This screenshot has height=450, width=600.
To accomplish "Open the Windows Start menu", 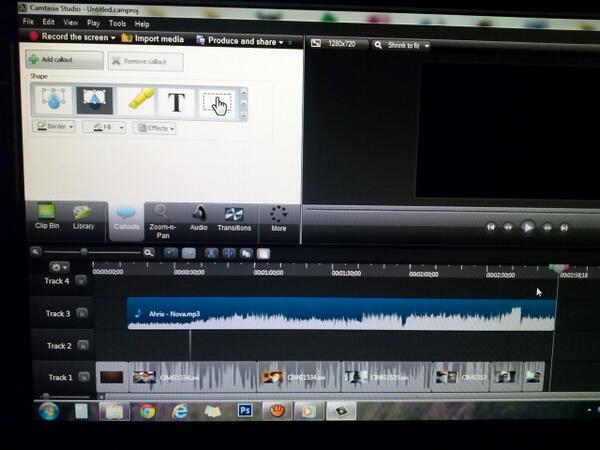I will pyautogui.click(x=49, y=411).
